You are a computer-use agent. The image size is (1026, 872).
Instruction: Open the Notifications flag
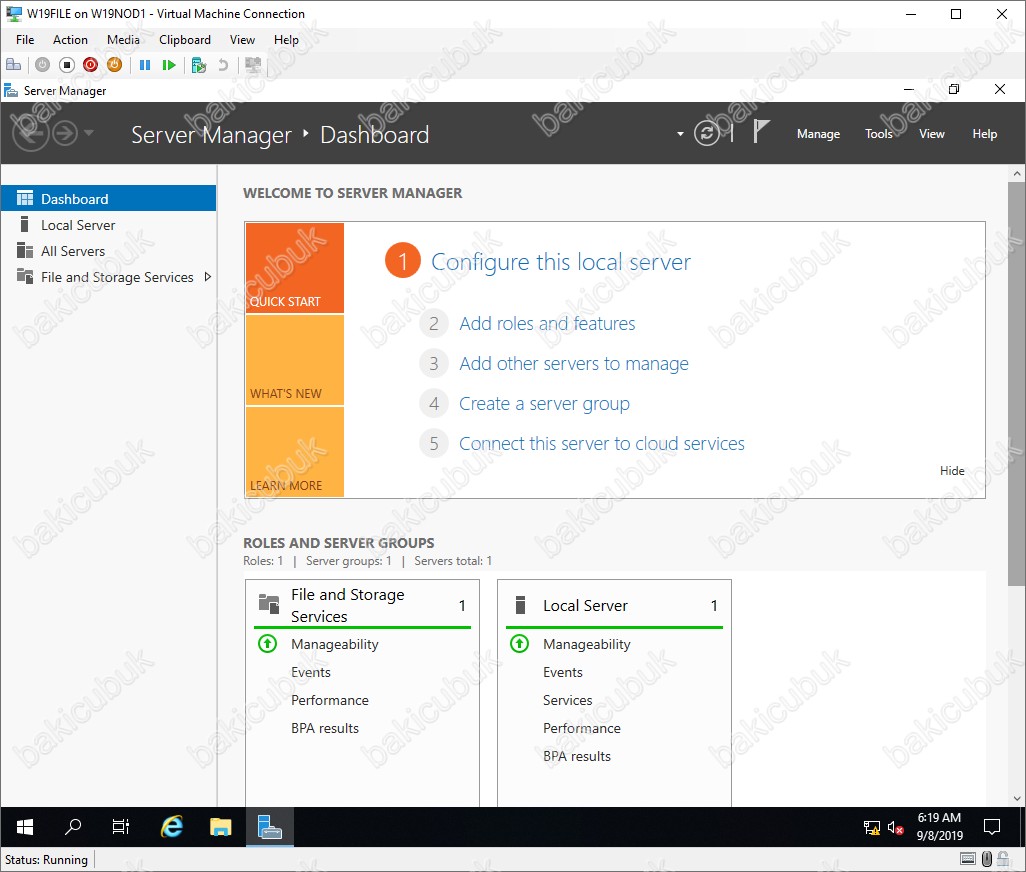pyautogui.click(x=760, y=131)
